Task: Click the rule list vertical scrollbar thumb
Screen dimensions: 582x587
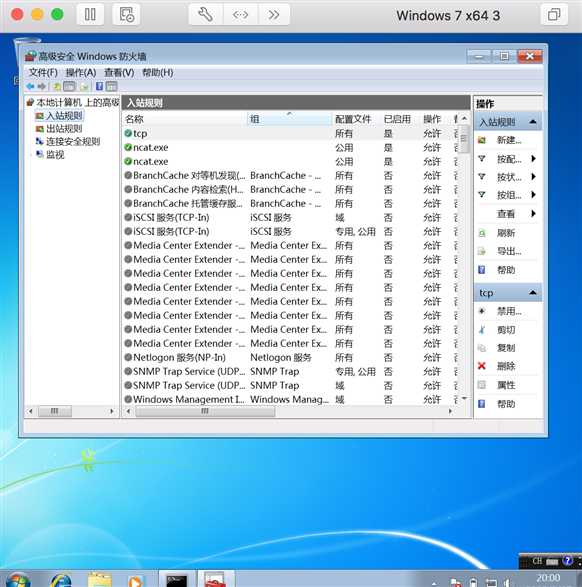Action: (x=464, y=139)
